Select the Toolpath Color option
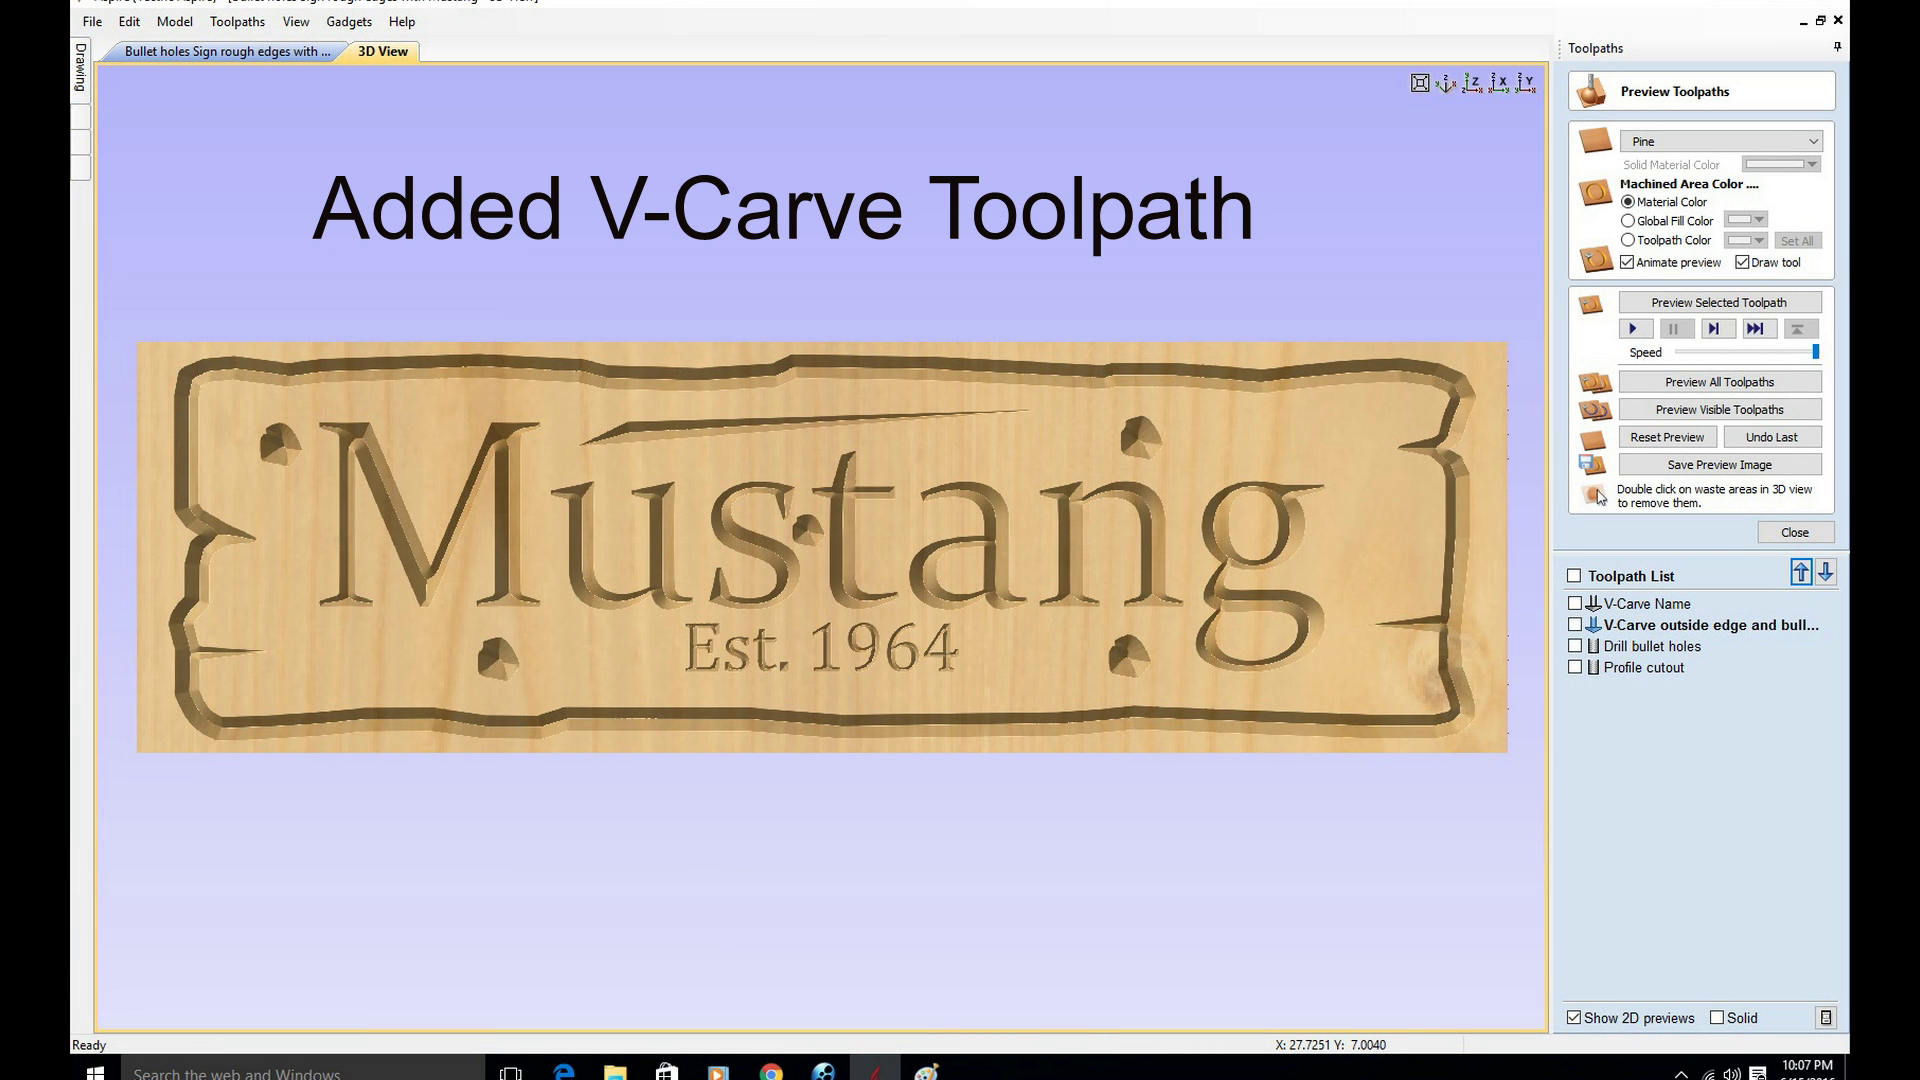 click(1628, 240)
